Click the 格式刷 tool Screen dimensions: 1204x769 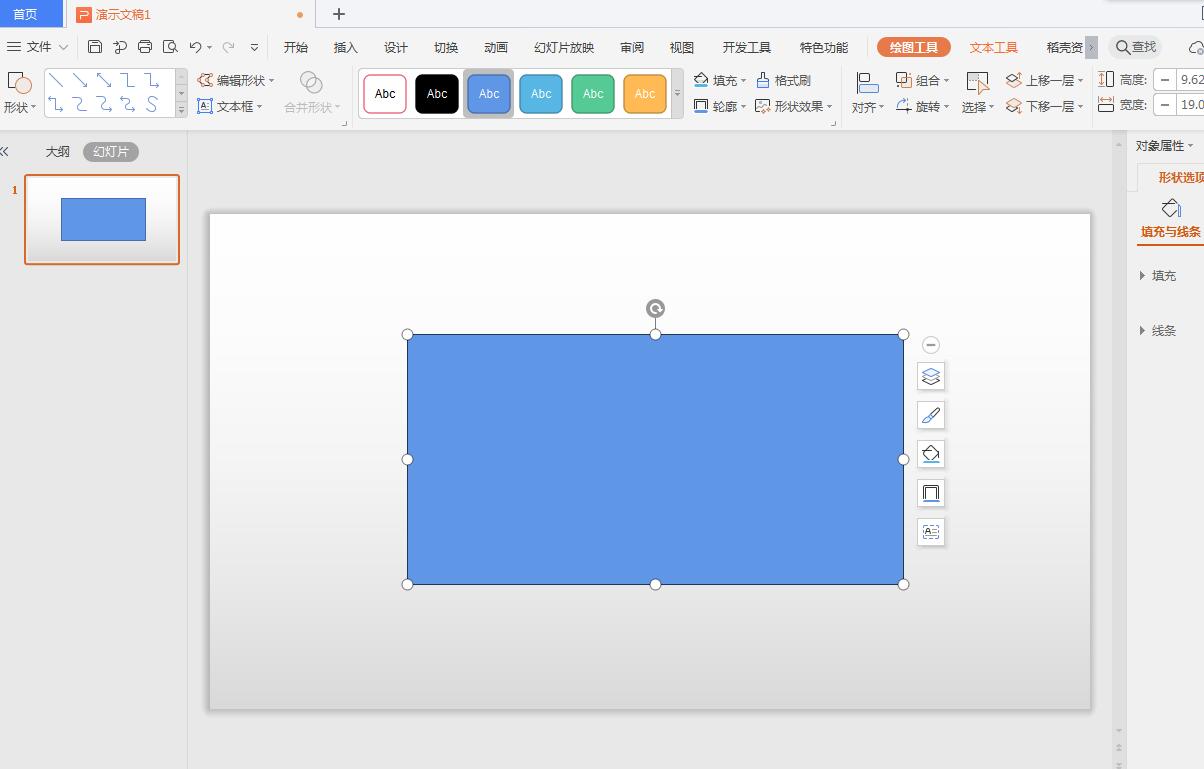coord(790,80)
